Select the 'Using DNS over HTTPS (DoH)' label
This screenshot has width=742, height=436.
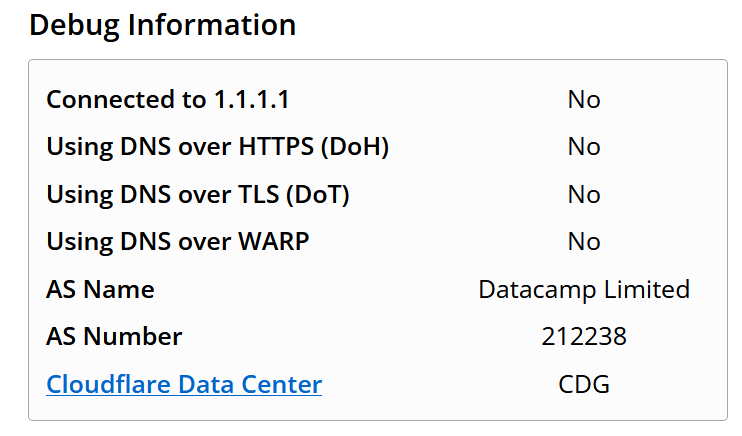[217, 147]
